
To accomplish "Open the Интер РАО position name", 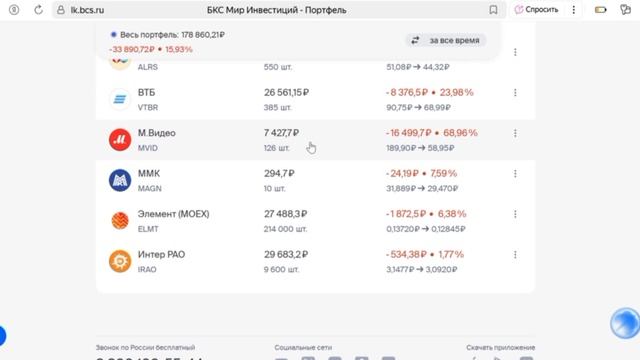I will tap(161, 254).
